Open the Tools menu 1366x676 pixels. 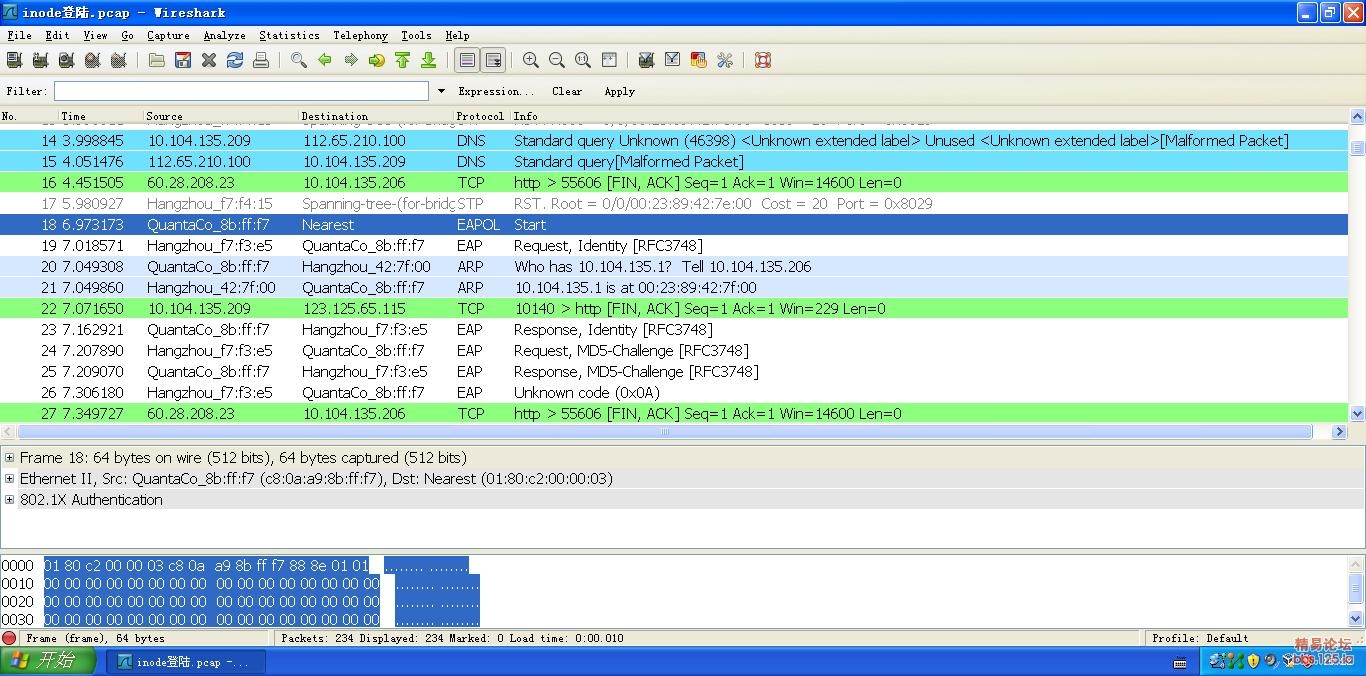pyautogui.click(x=416, y=35)
